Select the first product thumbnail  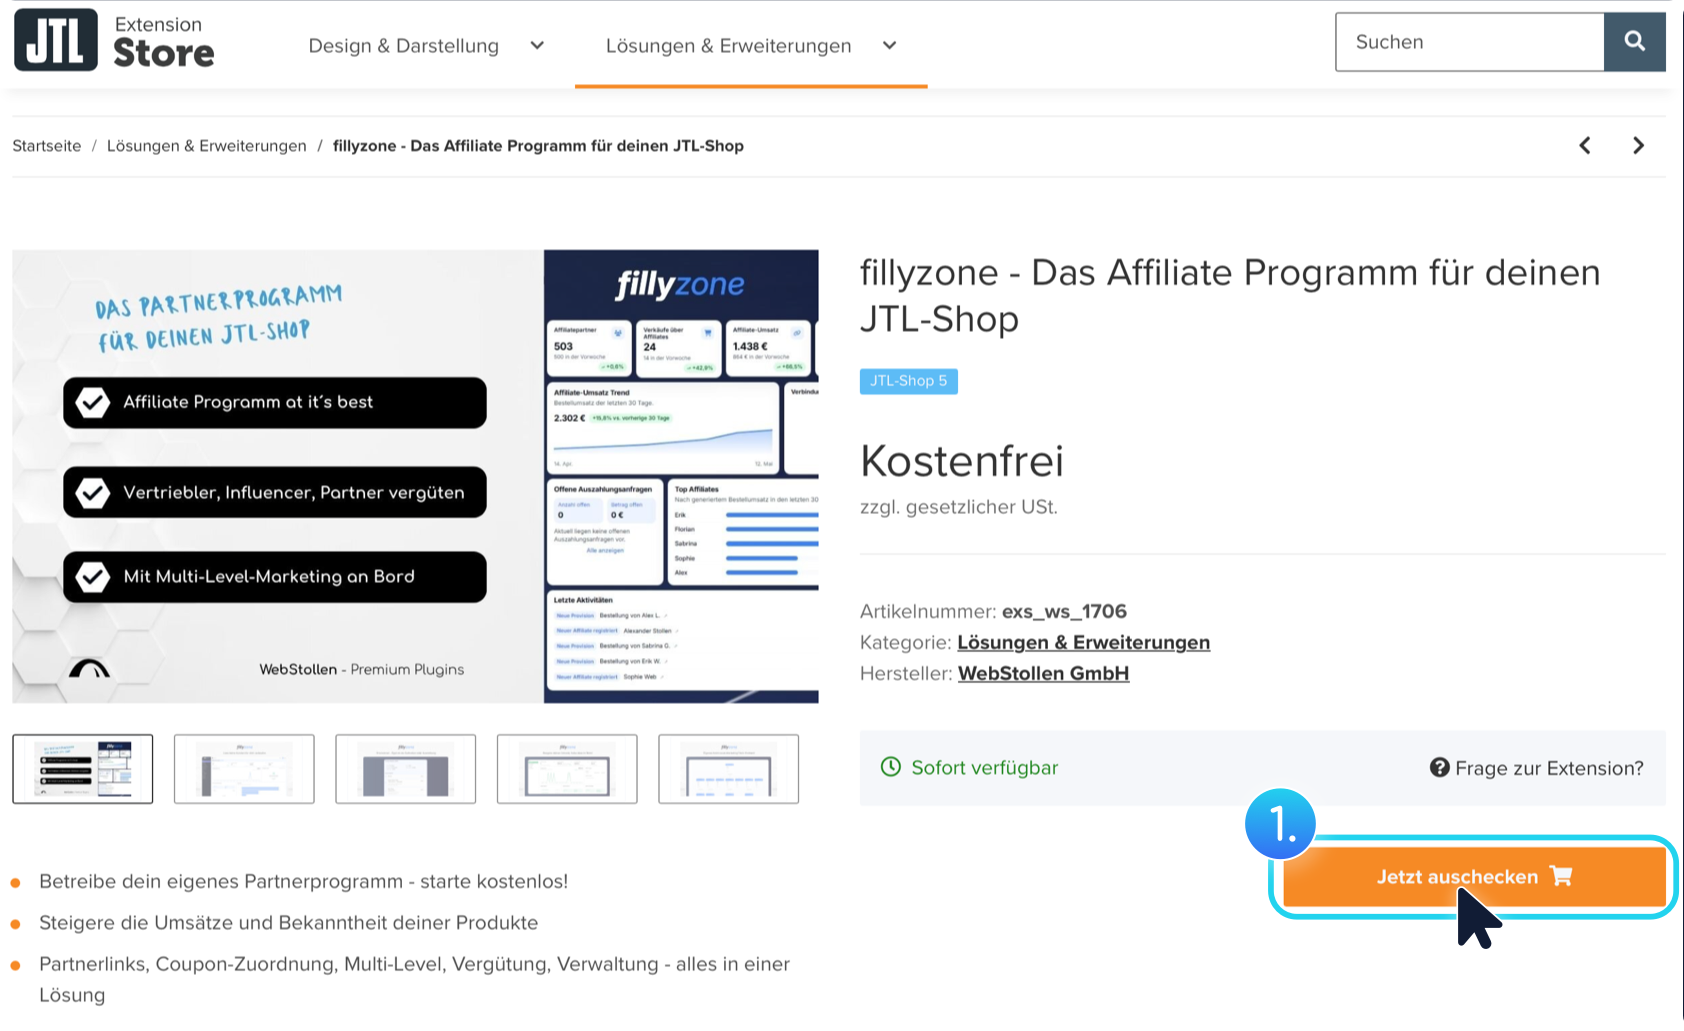tap(83, 769)
